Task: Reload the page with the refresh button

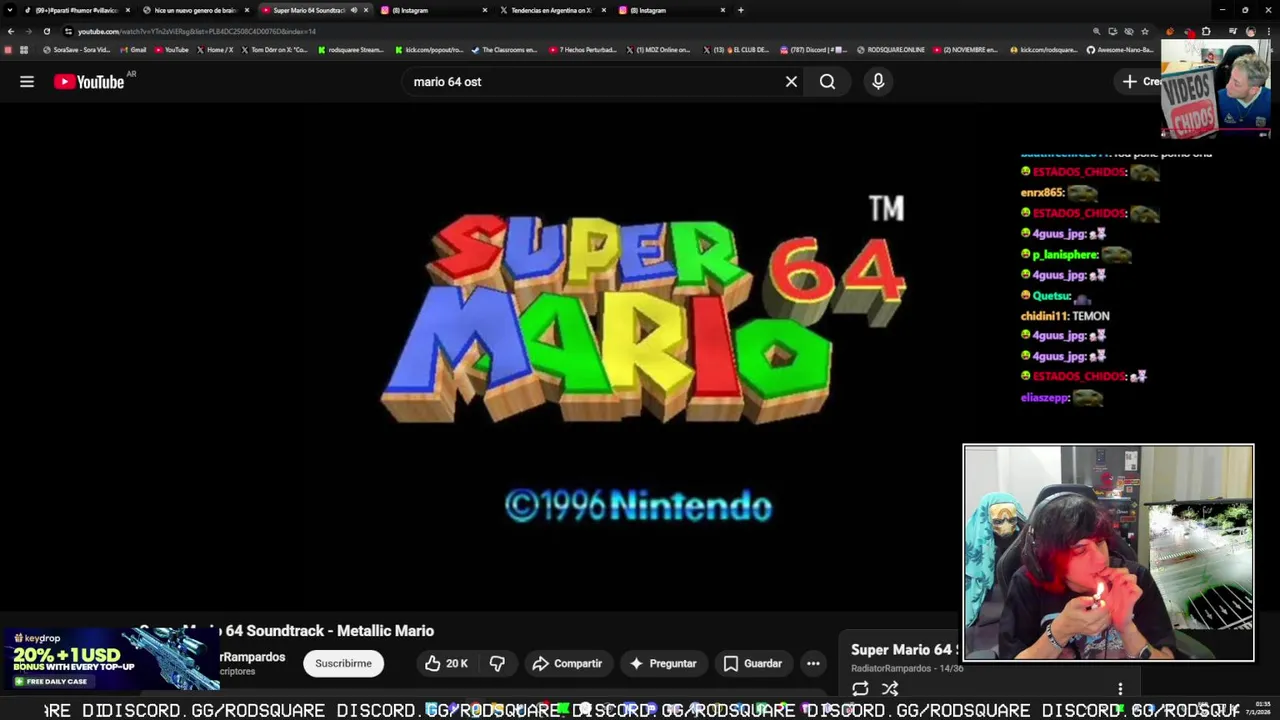Action: click(x=46, y=31)
